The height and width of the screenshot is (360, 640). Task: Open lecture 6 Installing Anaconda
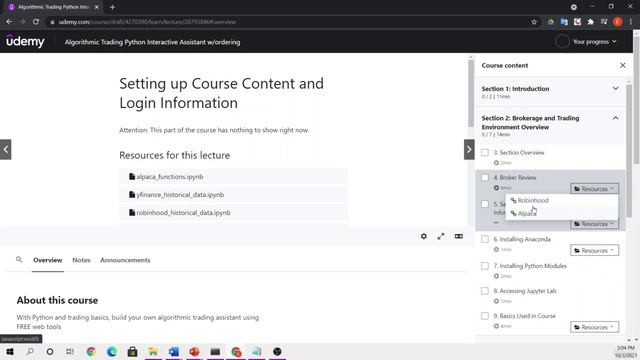[522, 239]
